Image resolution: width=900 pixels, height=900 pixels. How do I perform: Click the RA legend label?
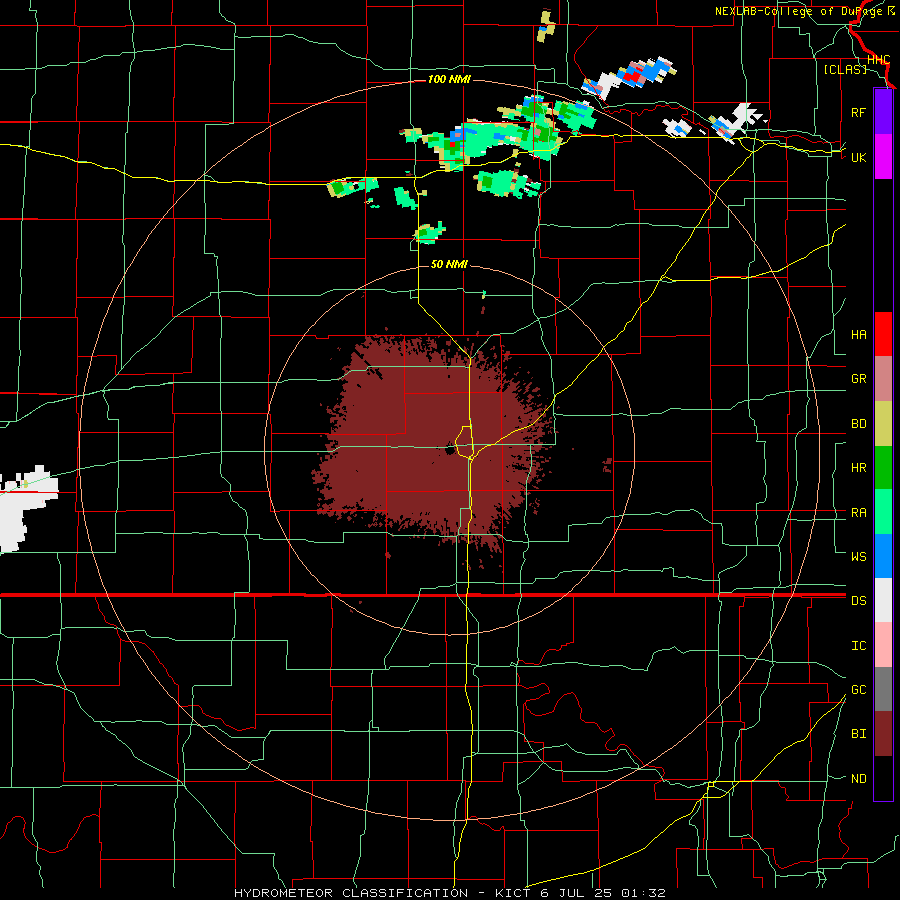pos(858,513)
